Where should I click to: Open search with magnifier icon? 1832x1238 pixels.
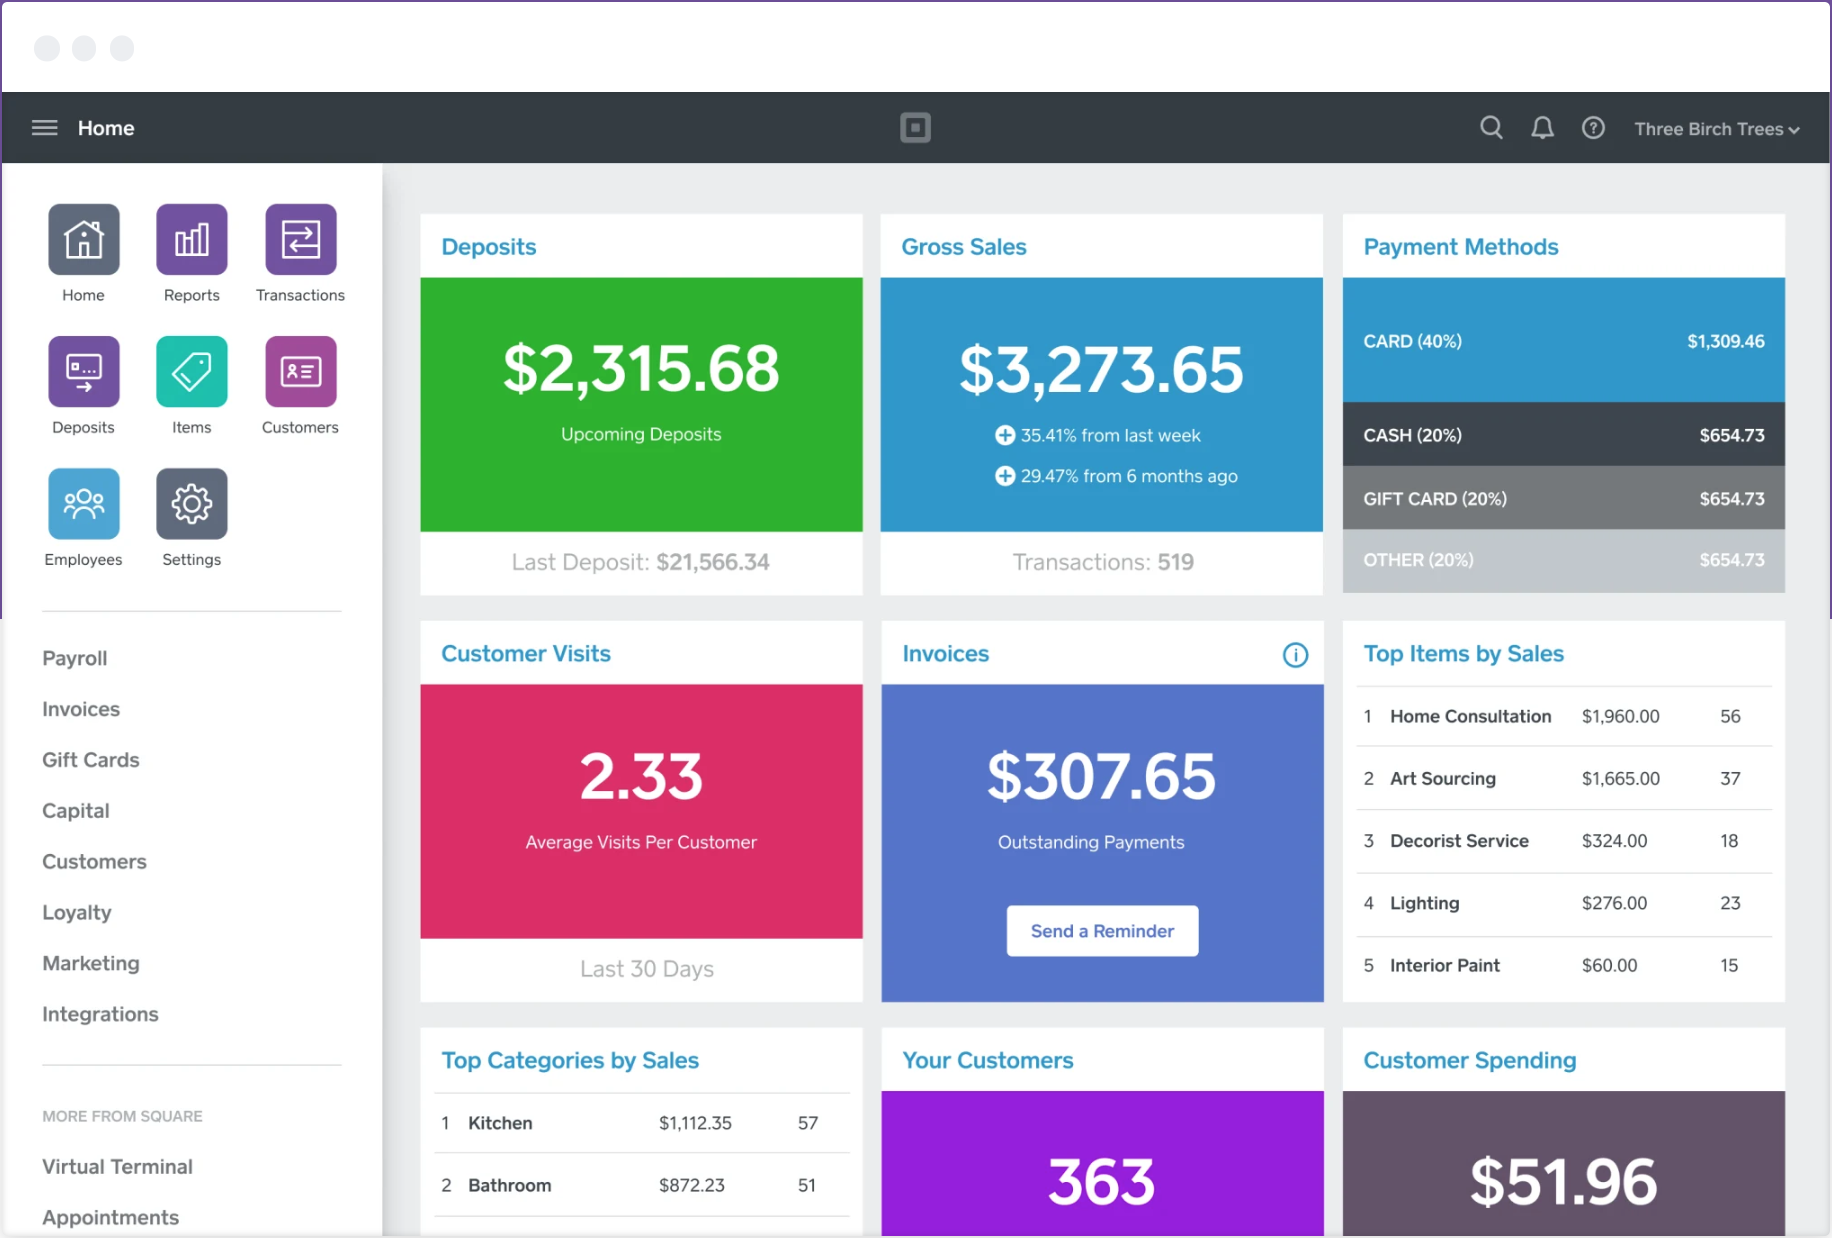click(1491, 128)
